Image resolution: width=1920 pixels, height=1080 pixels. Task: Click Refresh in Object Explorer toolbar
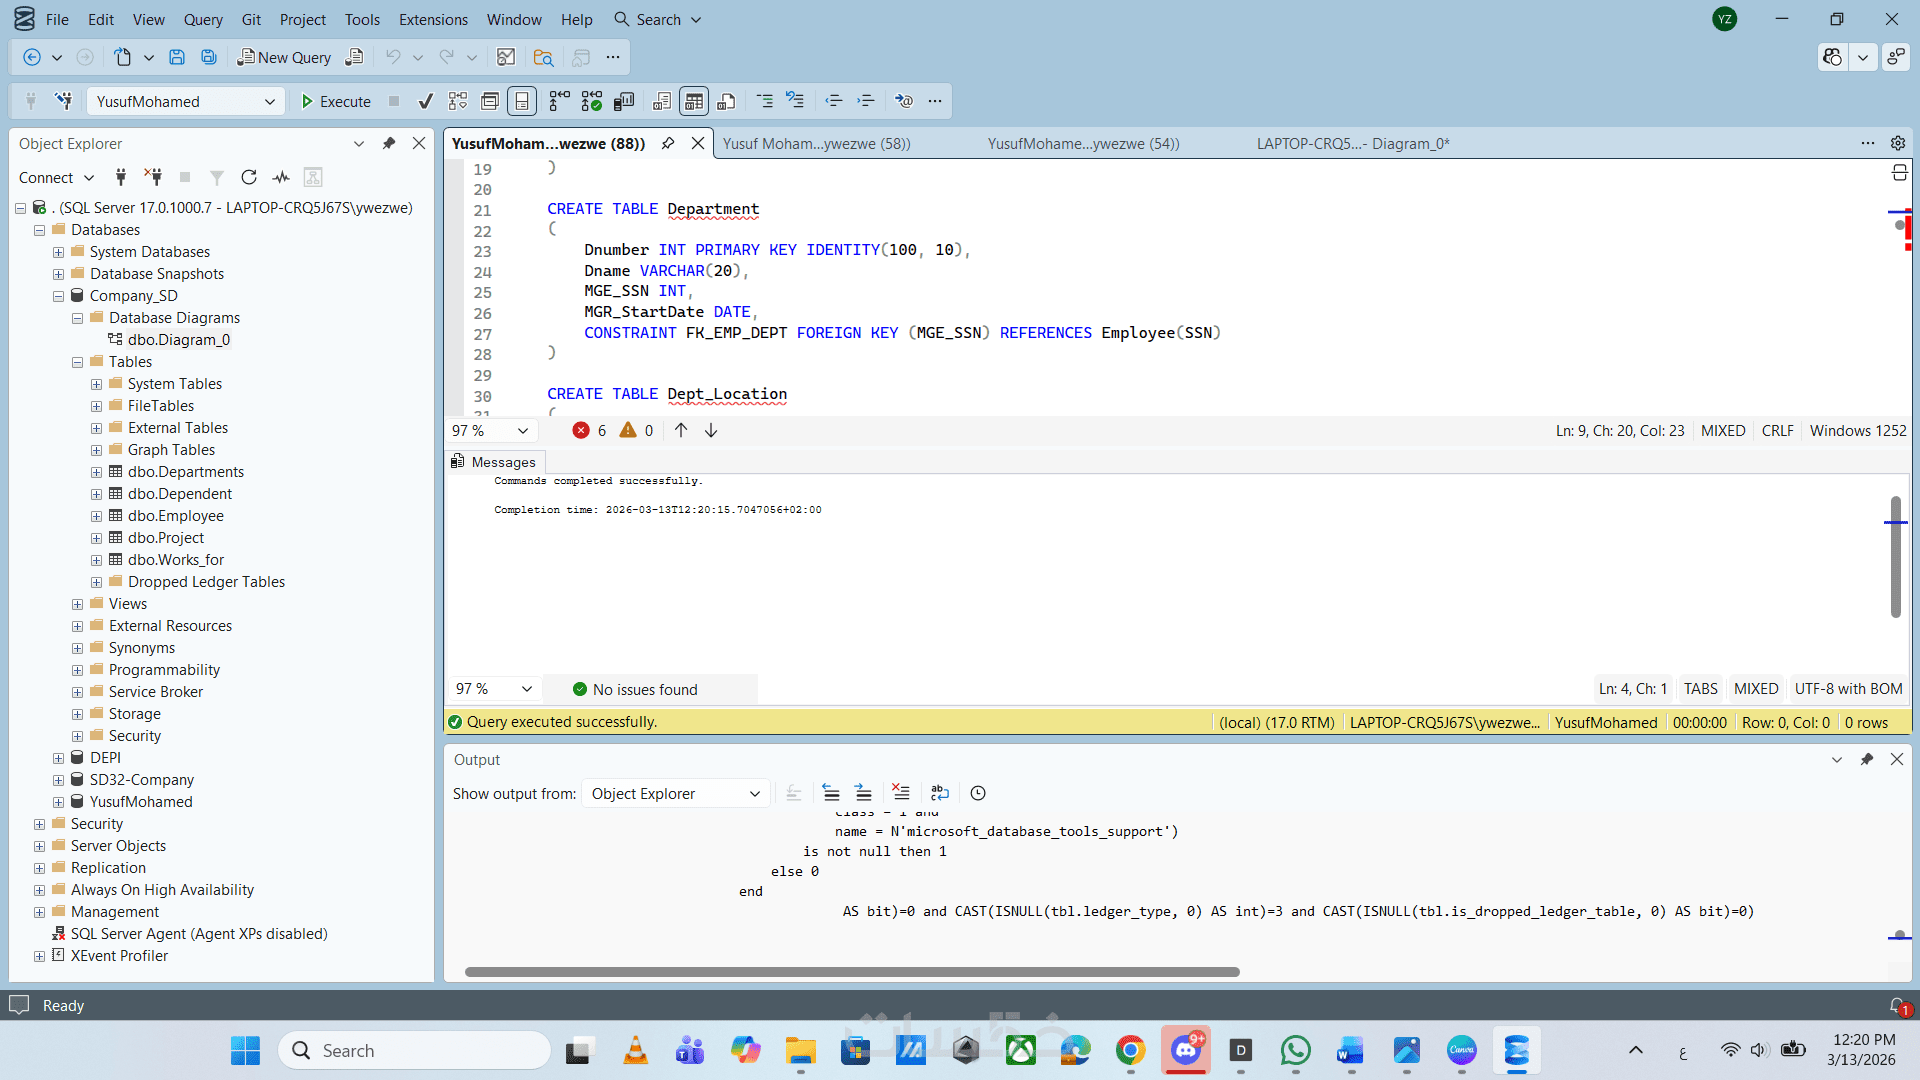pos(249,177)
